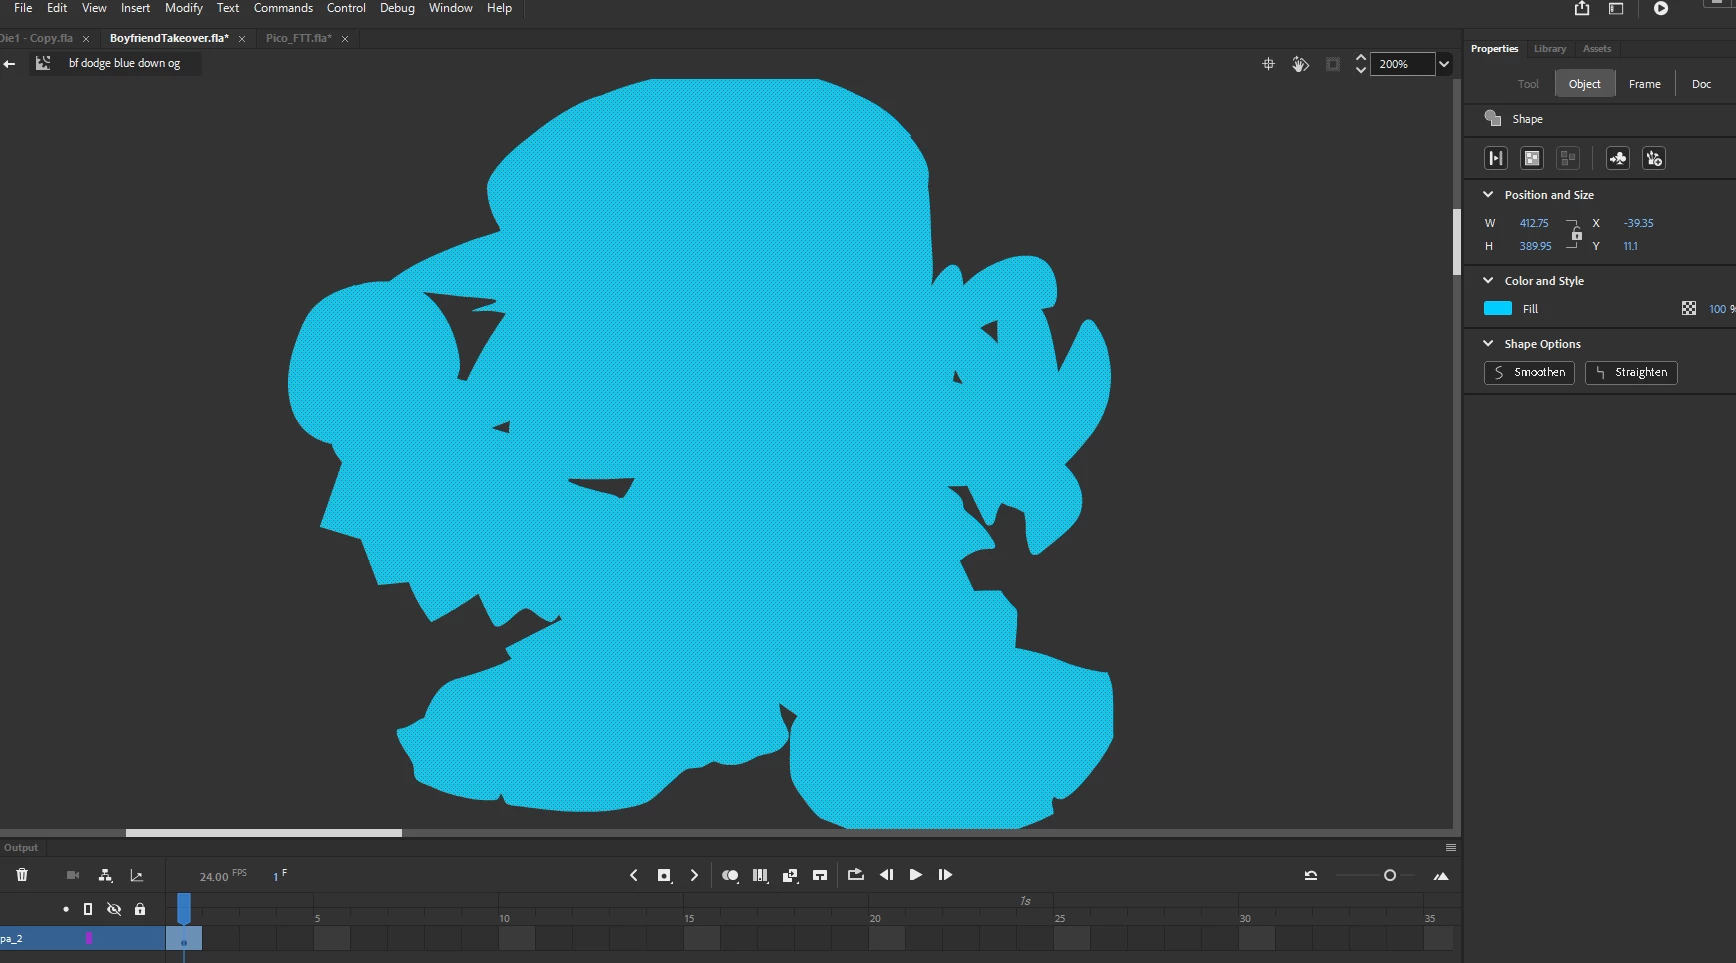Open the stage zoom percentage dropdown
Image resolution: width=1736 pixels, height=963 pixels.
pyautogui.click(x=1444, y=64)
